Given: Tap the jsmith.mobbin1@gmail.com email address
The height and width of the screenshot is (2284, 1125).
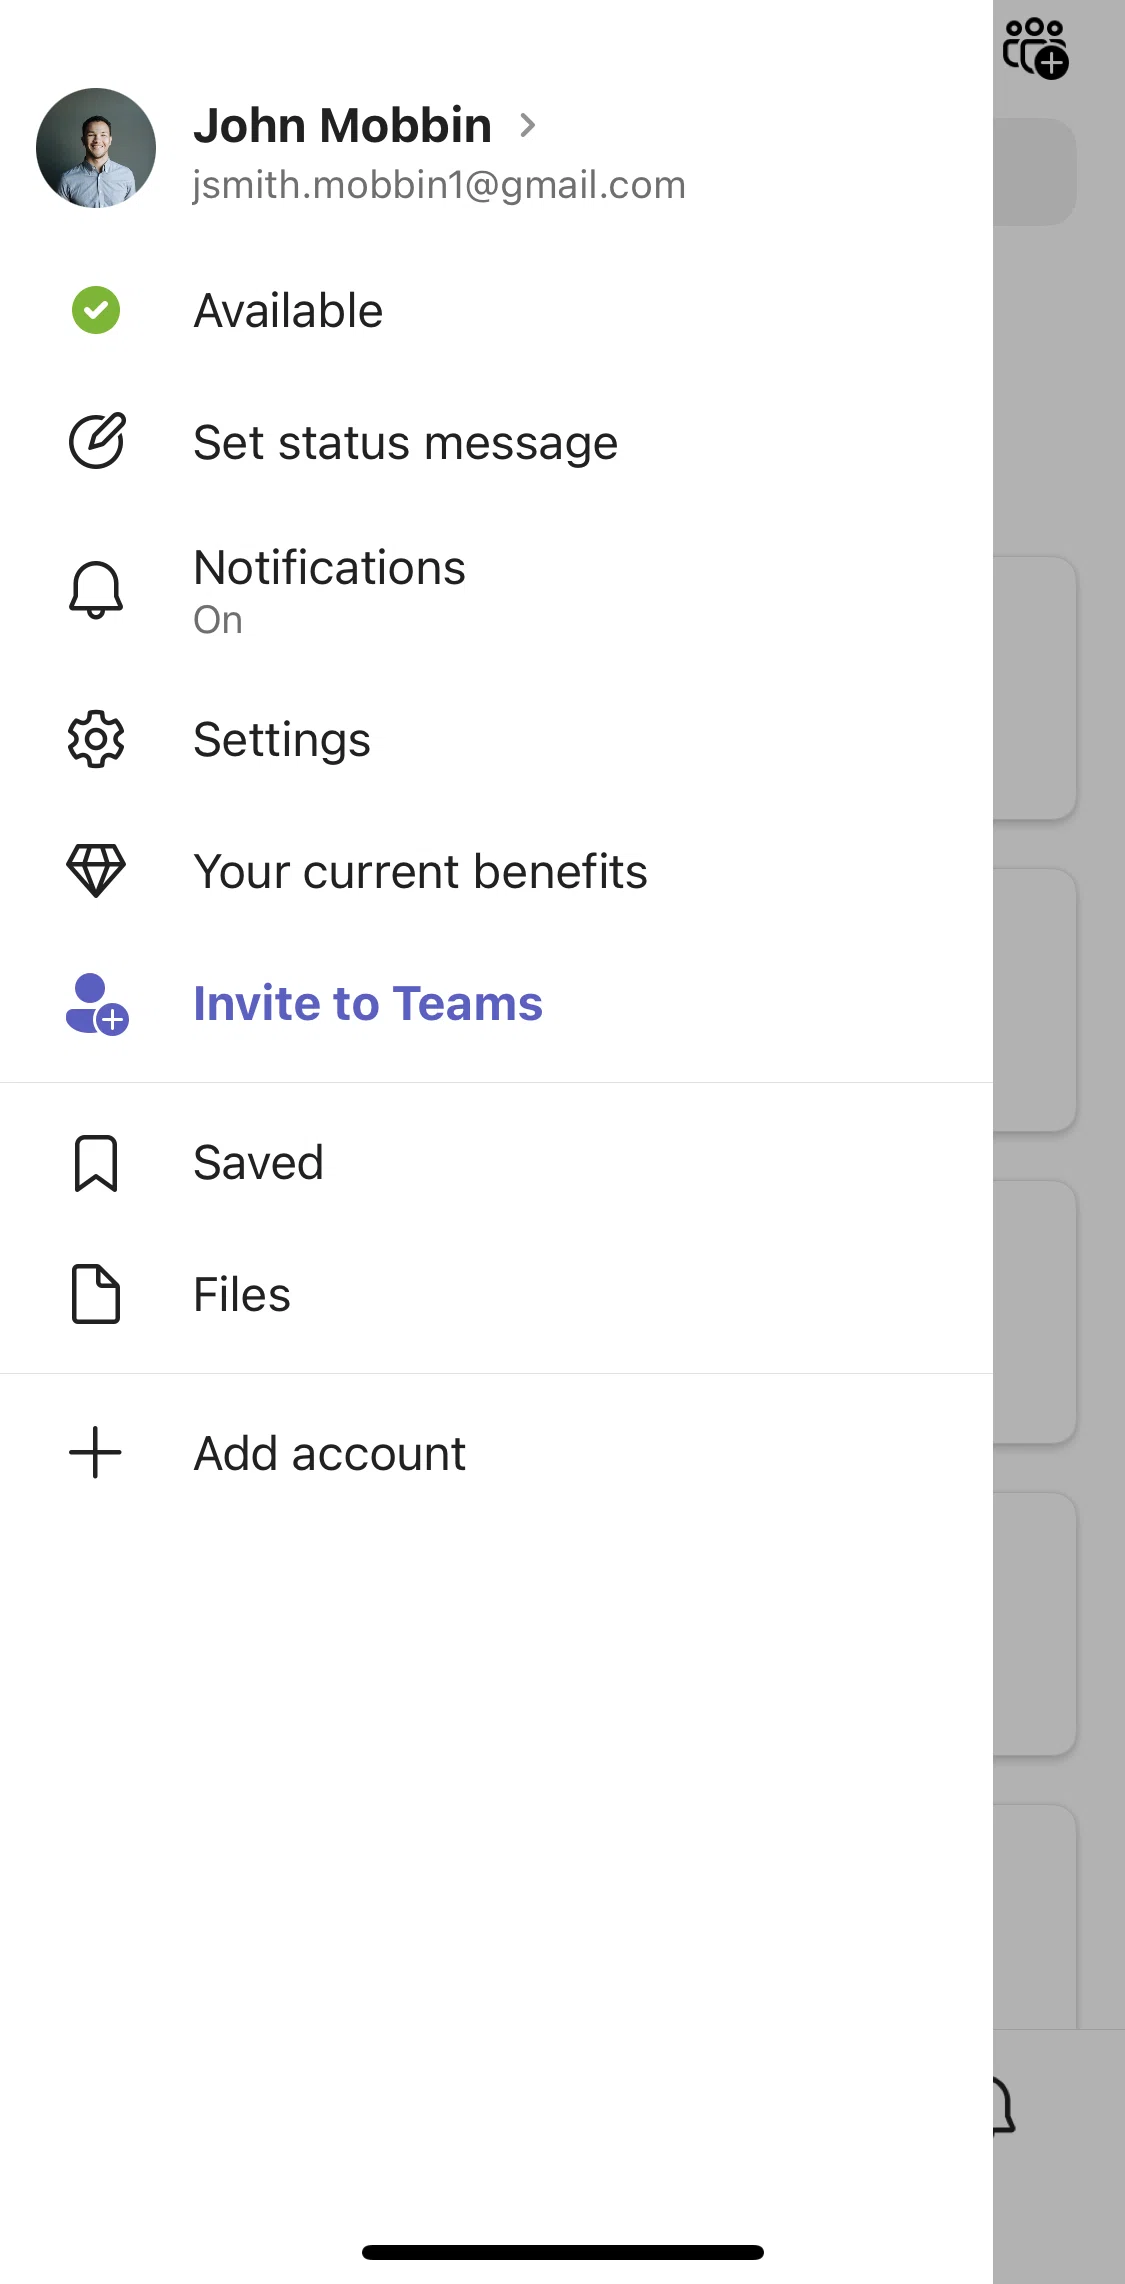Looking at the screenshot, I should [x=439, y=185].
